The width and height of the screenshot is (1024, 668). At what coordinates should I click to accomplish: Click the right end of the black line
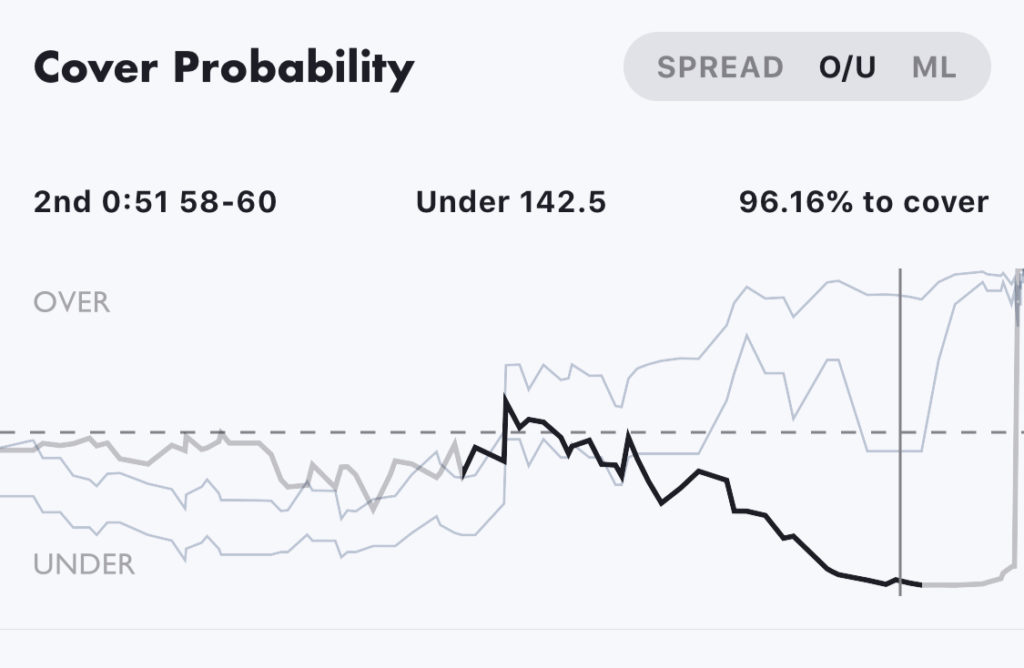(919, 584)
